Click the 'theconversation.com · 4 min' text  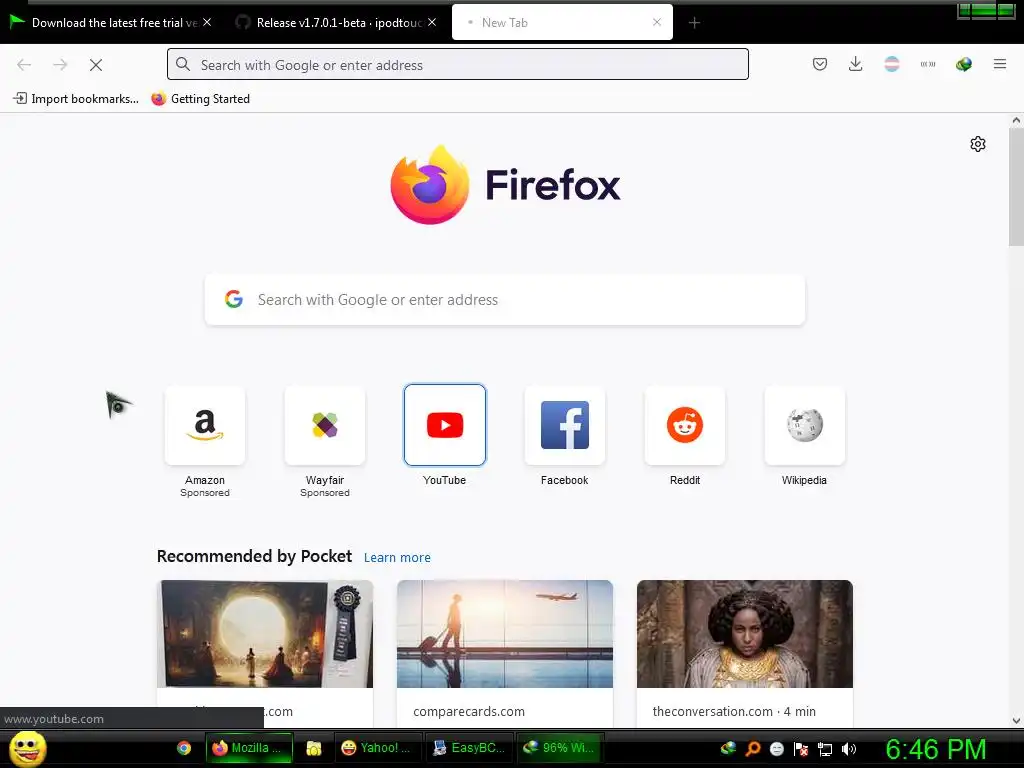pos(734,712)
